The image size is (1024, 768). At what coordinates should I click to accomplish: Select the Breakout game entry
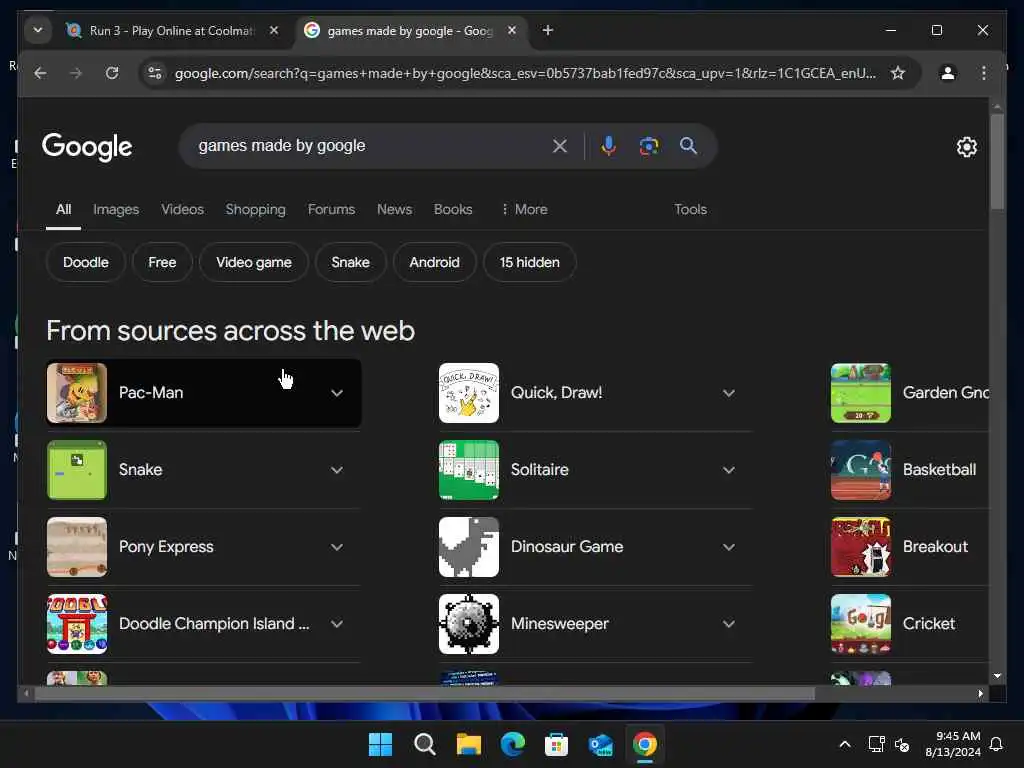[x=910, y=547]
